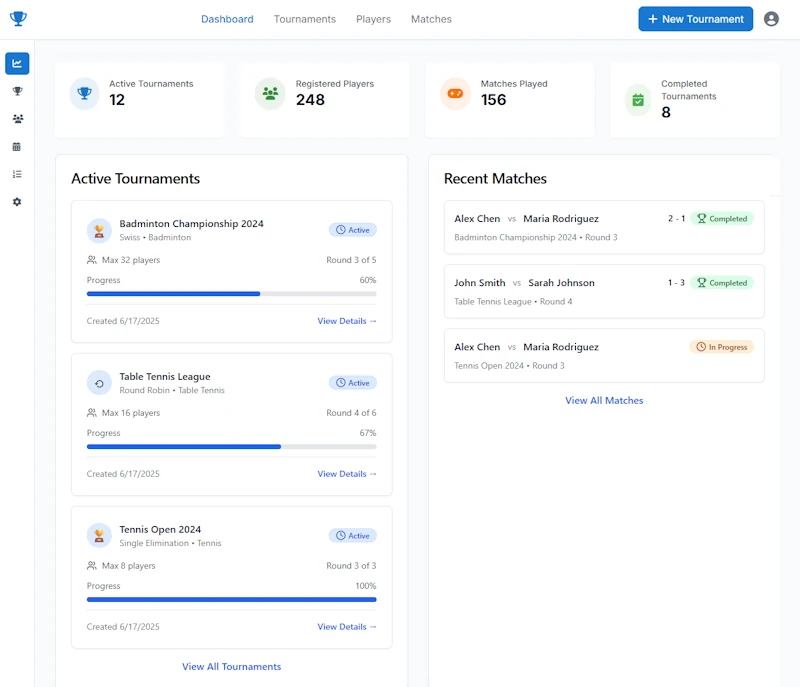Click the Tennis Open 2024 title
Viewport: 800px width, 687px height.
[x=160, y=529]
